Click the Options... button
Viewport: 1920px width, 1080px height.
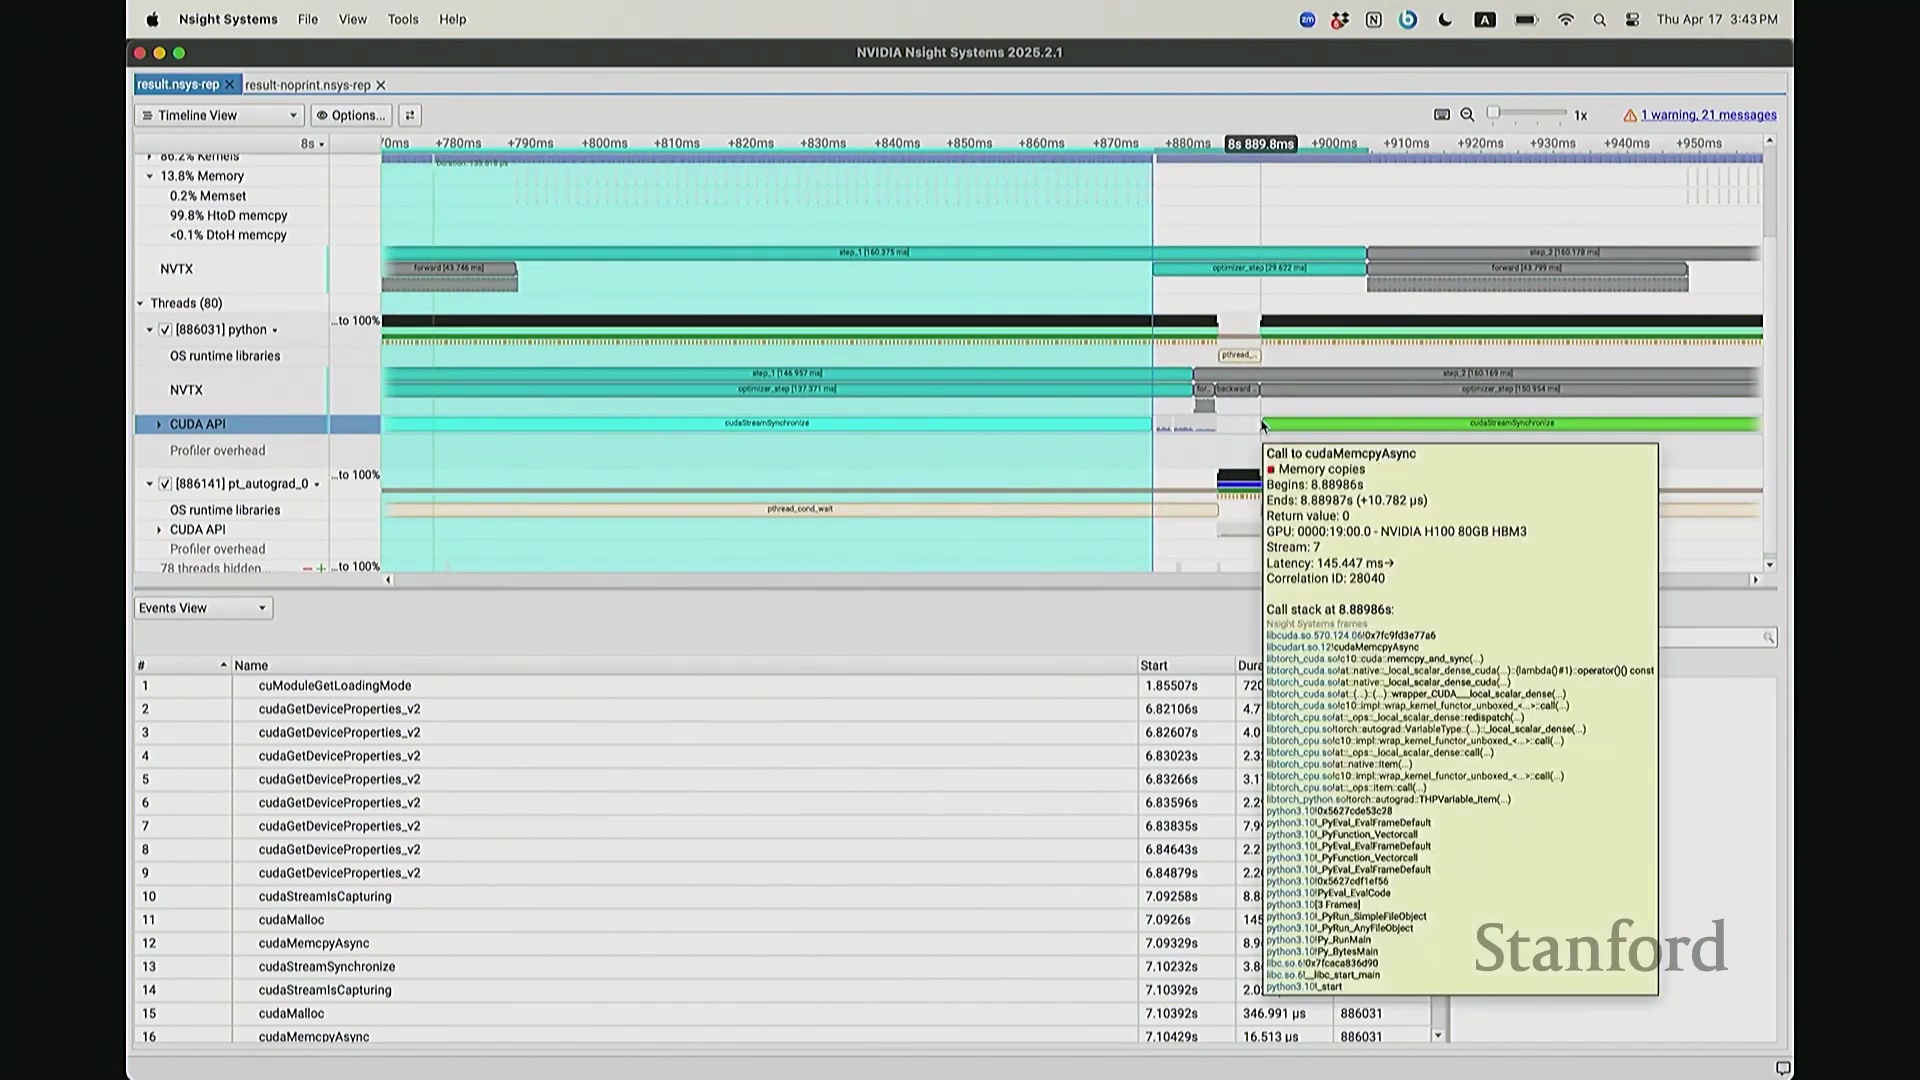coord(351,115)
